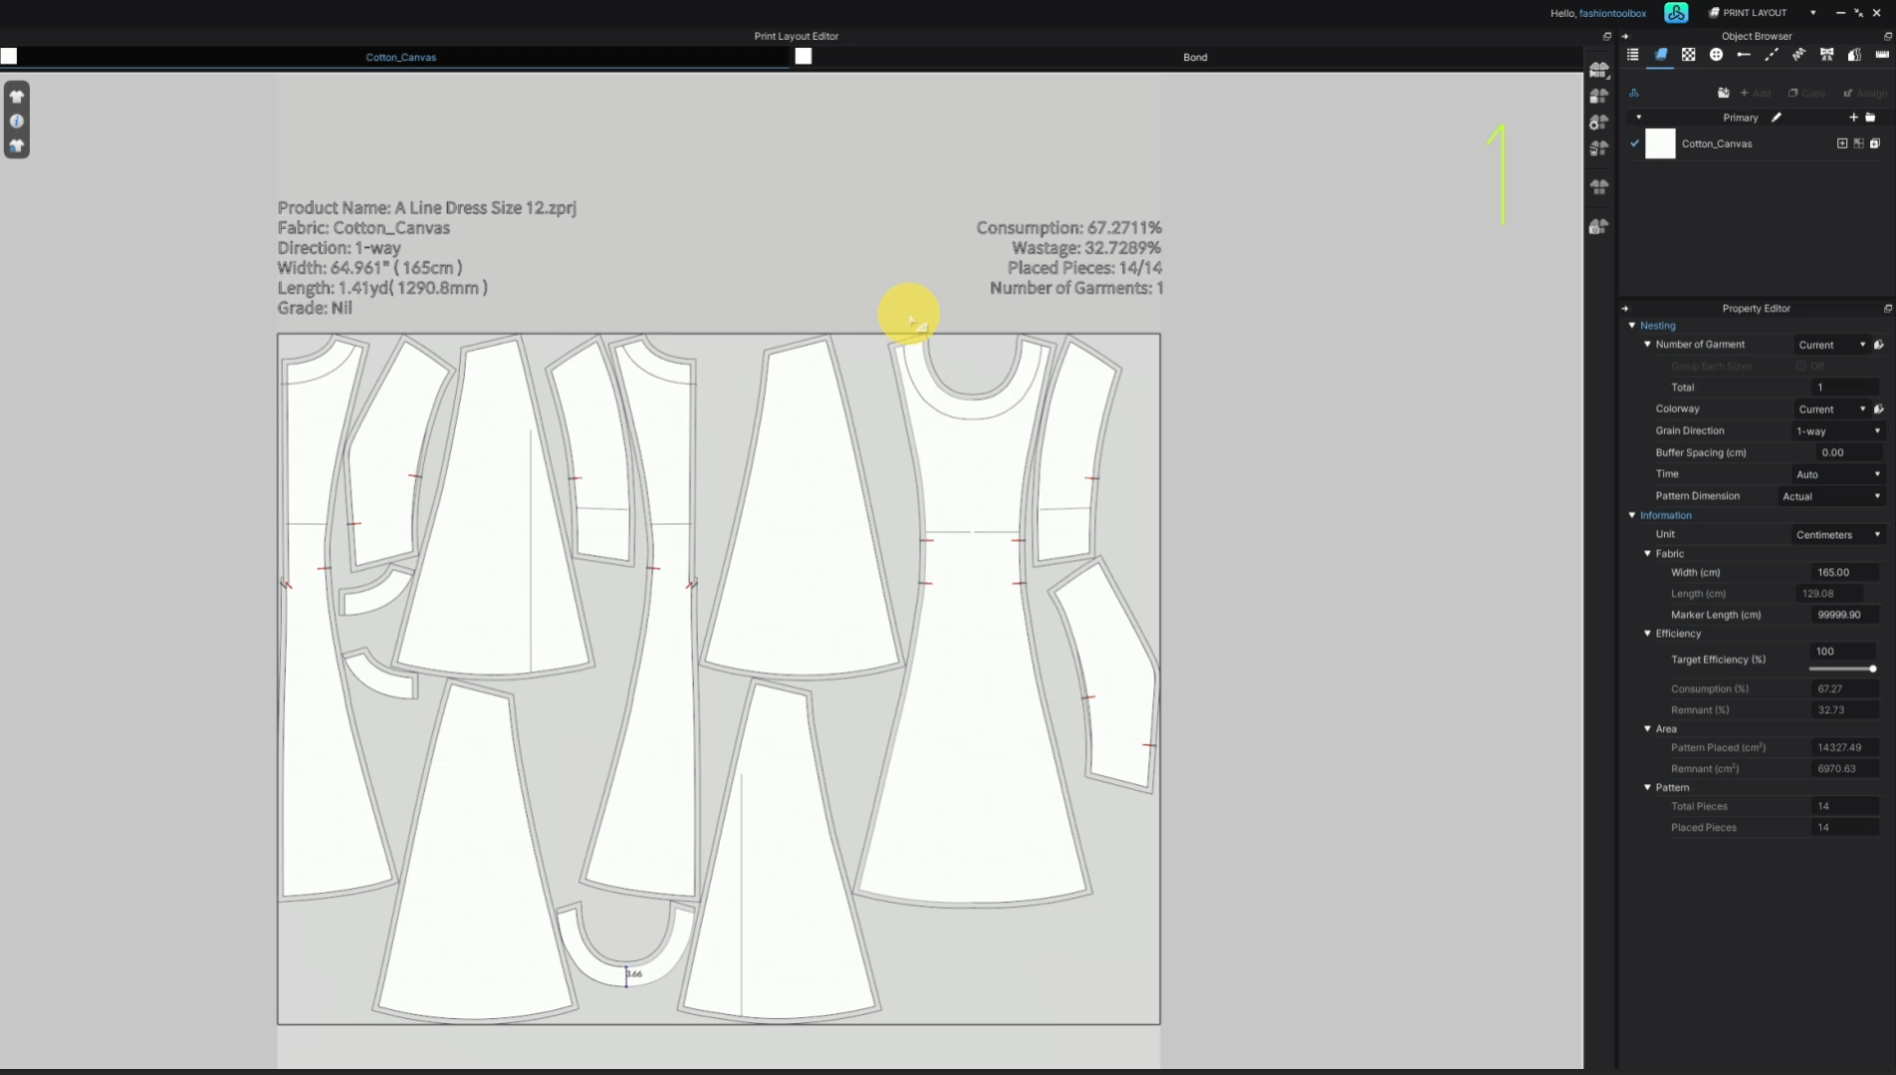
Task: Click the white swatch before Bond tab
Action: [x=803, y=56]
